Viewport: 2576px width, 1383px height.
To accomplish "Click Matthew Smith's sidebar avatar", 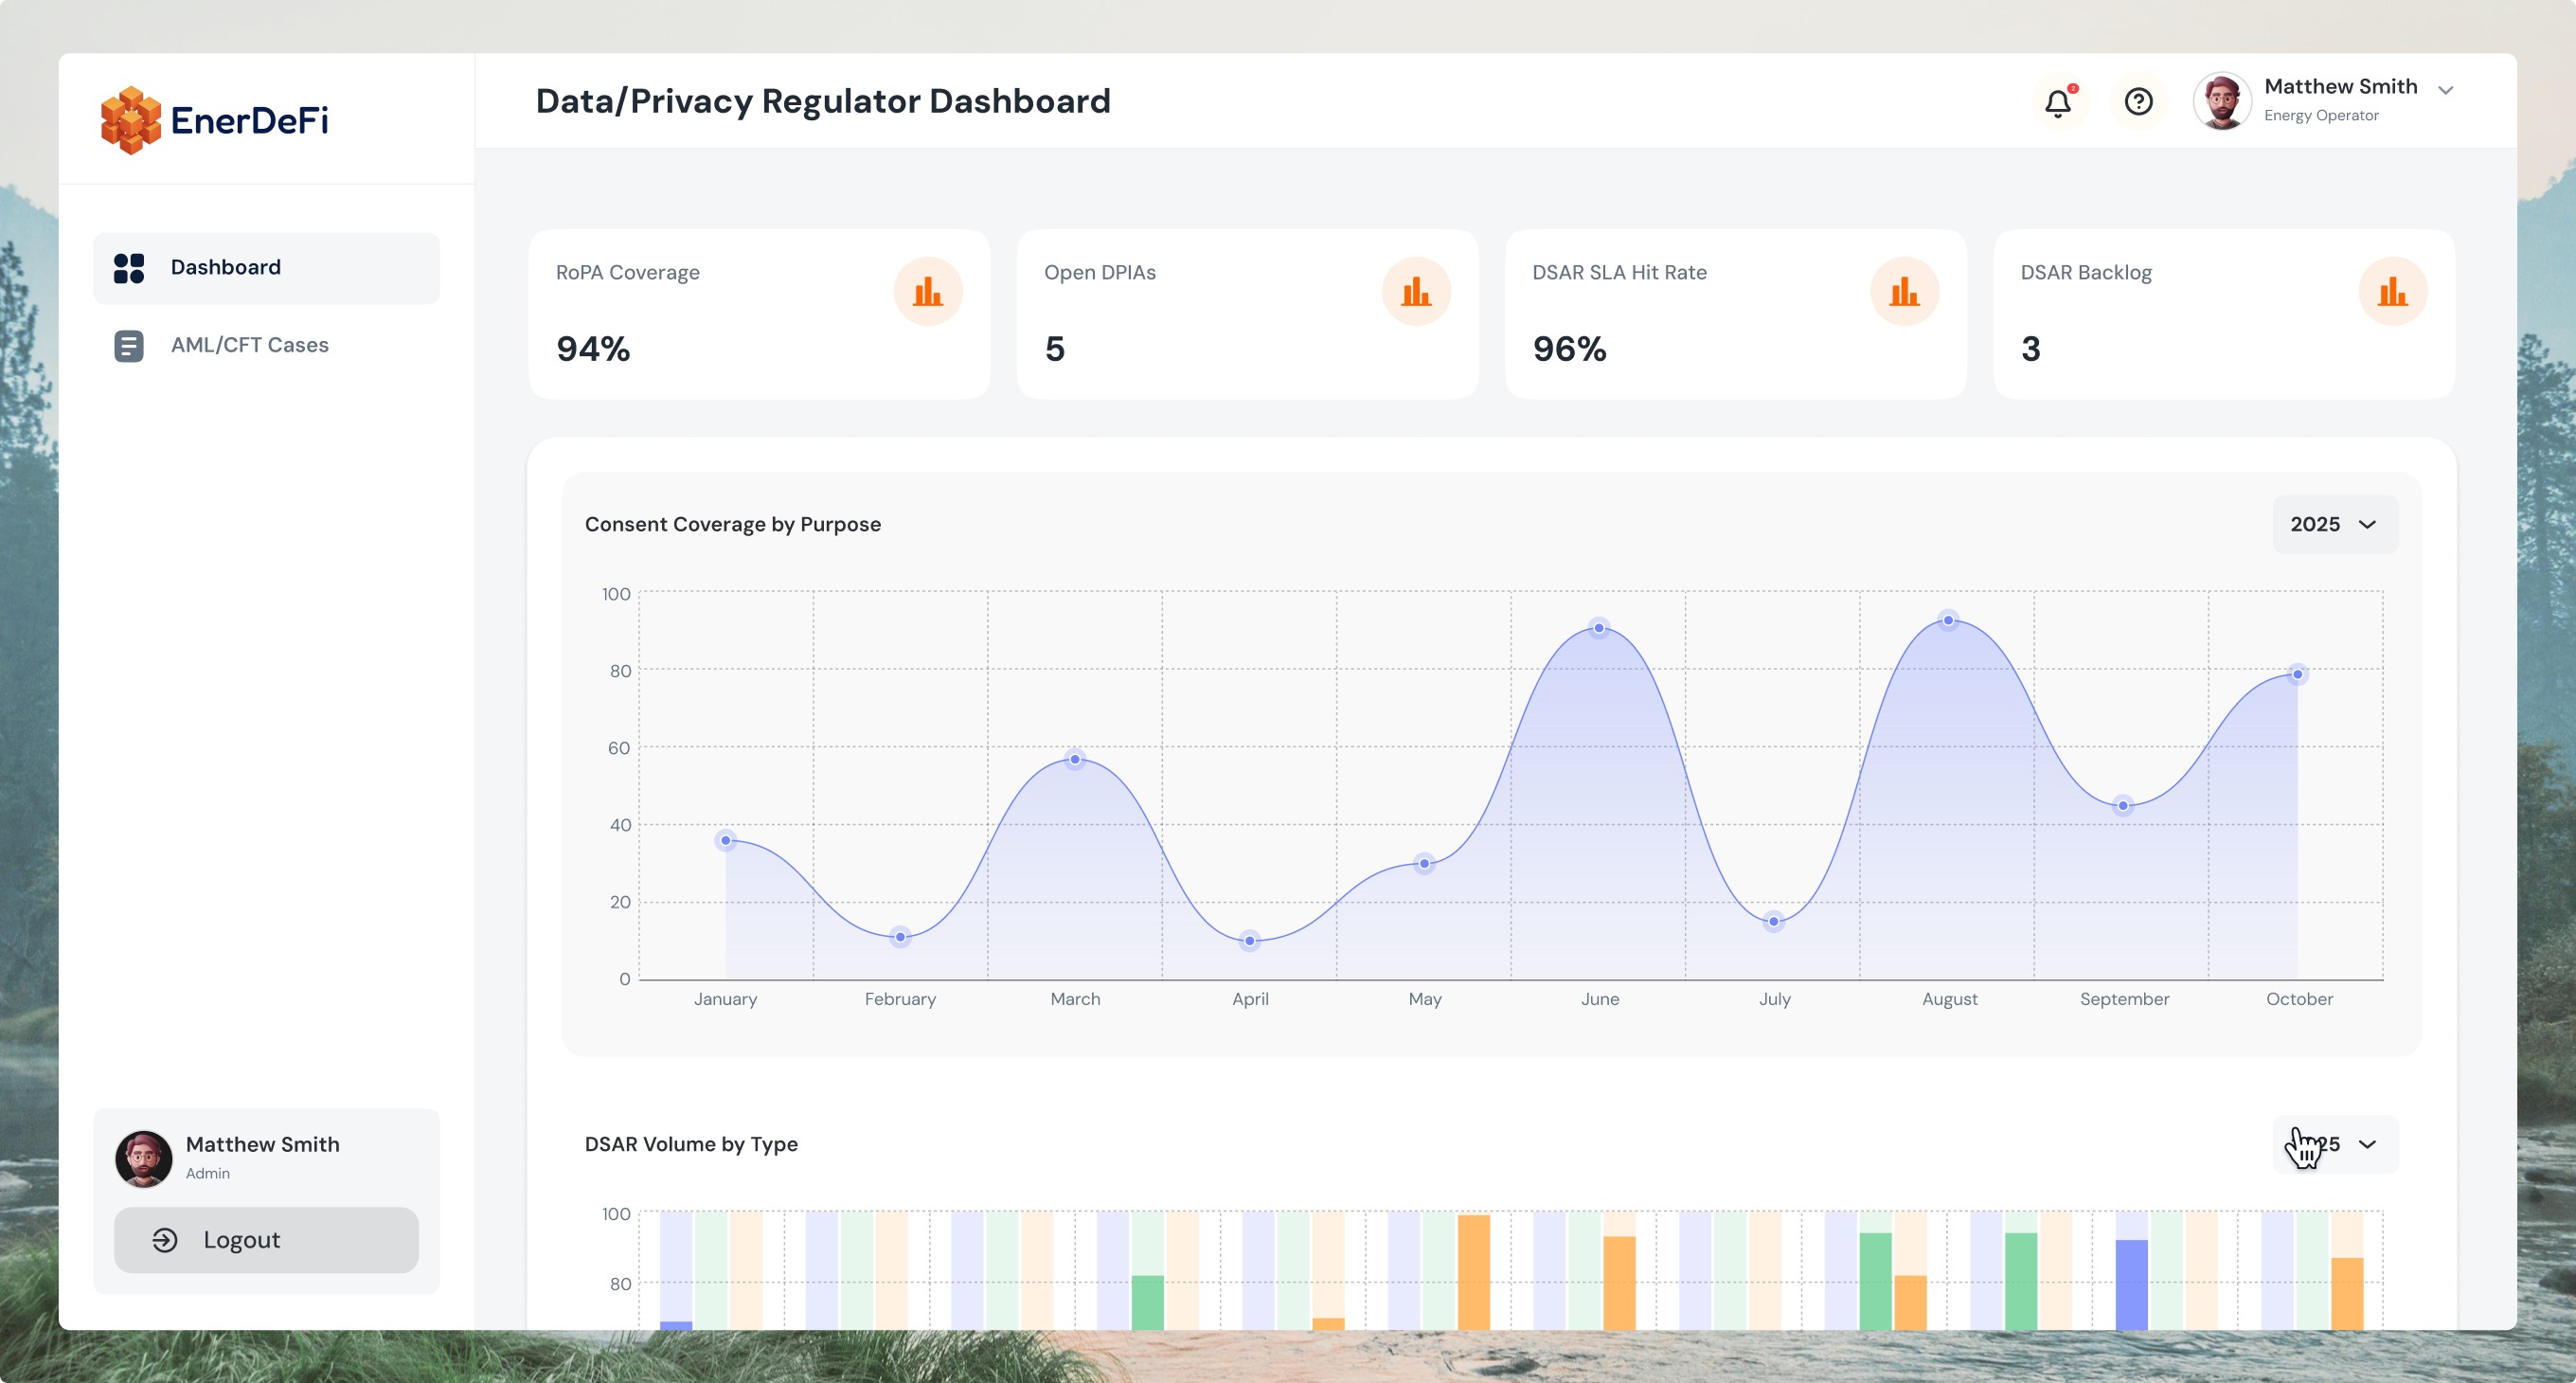I will (144, 1158).
